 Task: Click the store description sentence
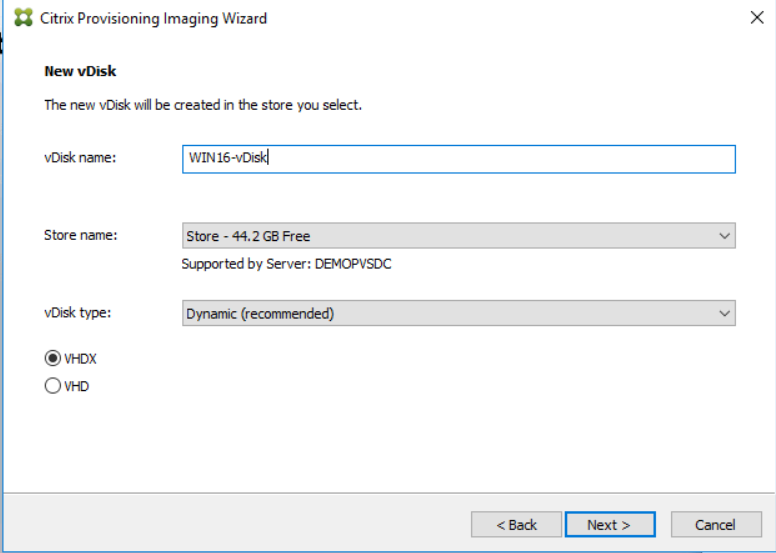[x=203, y=105]
